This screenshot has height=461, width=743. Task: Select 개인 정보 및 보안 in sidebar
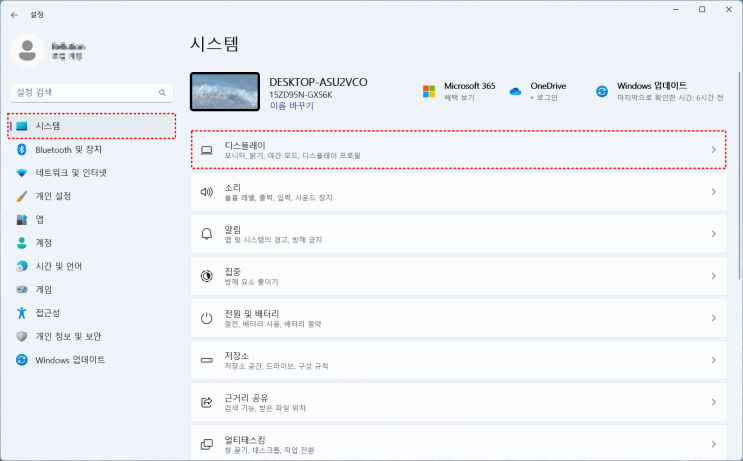91,336
